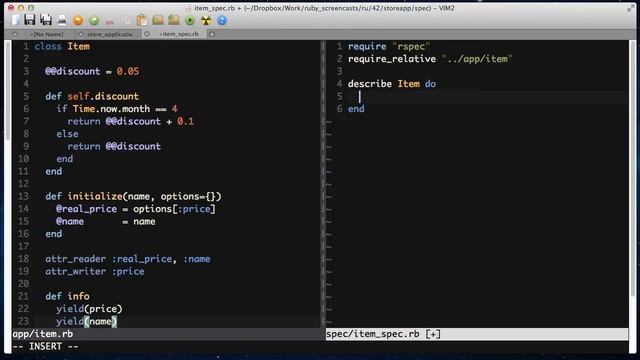
Task: Click the Save Session folder icon
Action: click(x=174, y=20)
